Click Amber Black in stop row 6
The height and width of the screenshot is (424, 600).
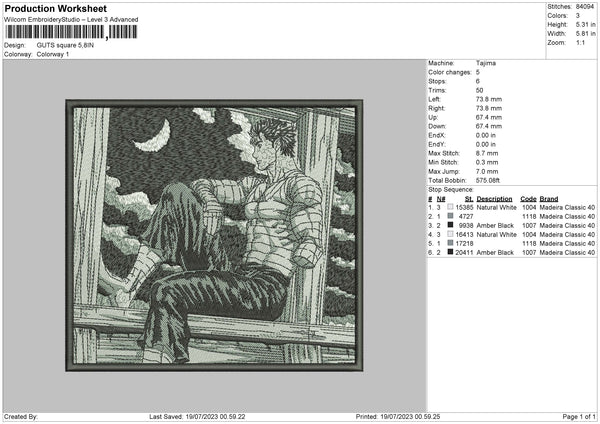coord(495,253)
